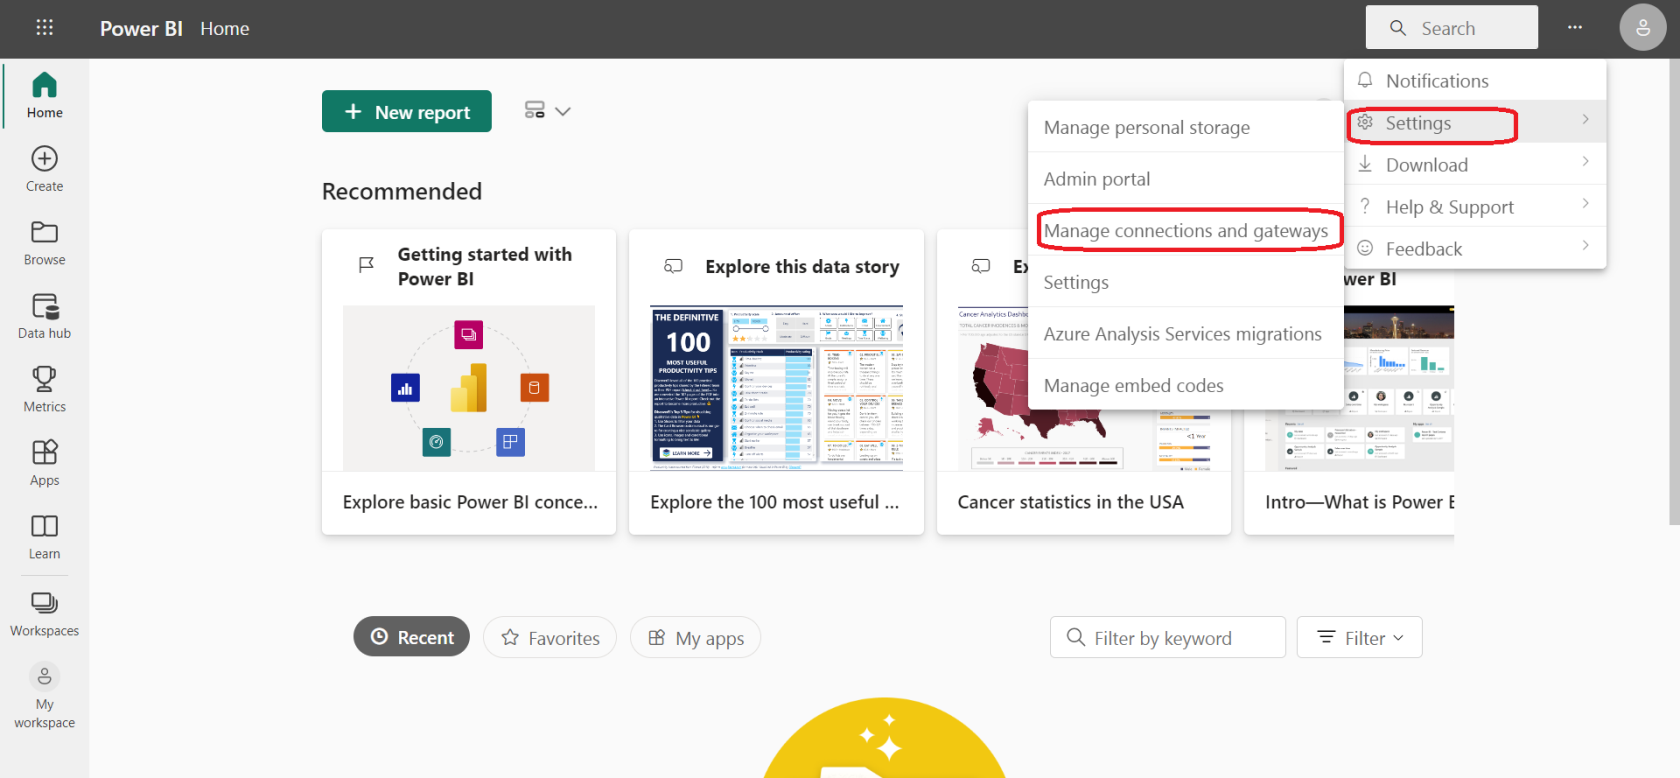
Task: Expand the Download submenu chevron
Action: pos(1586,161)
